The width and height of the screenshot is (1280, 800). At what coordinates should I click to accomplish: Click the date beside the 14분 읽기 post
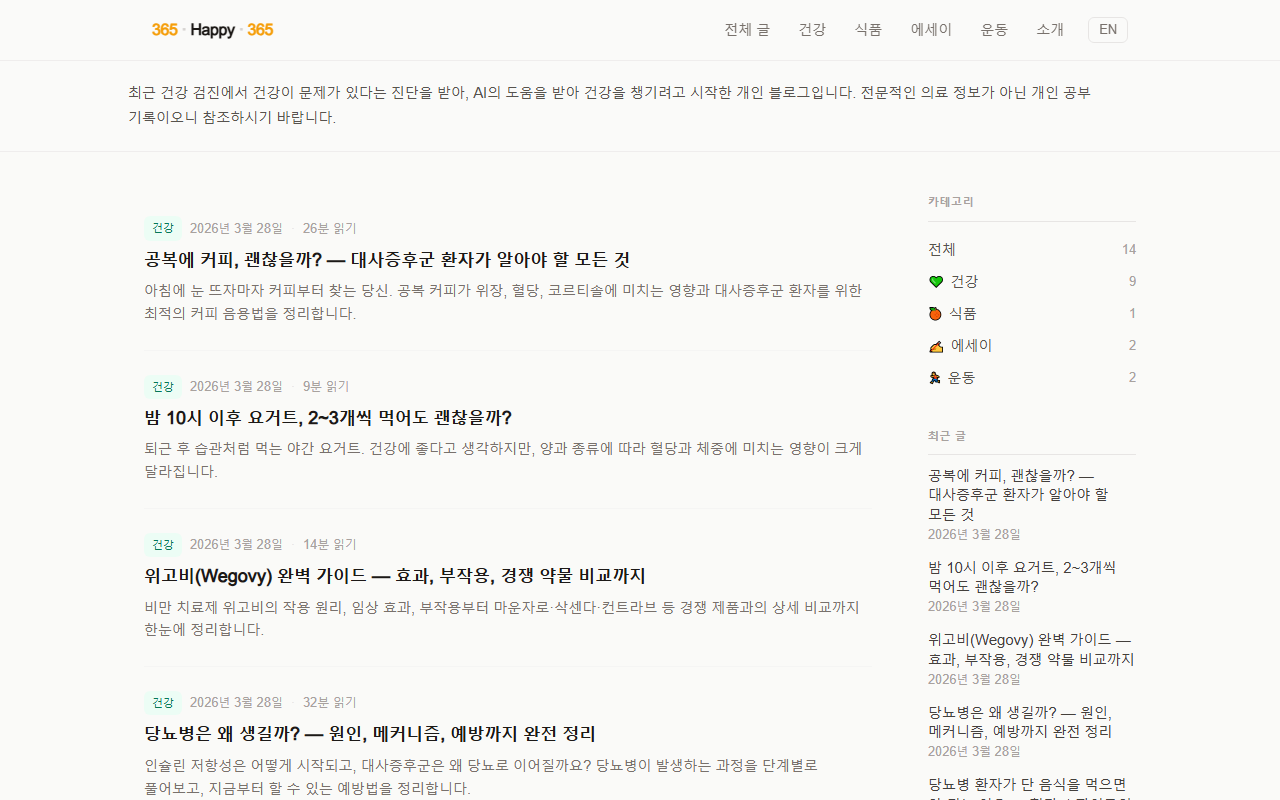(x=236, y=544)
